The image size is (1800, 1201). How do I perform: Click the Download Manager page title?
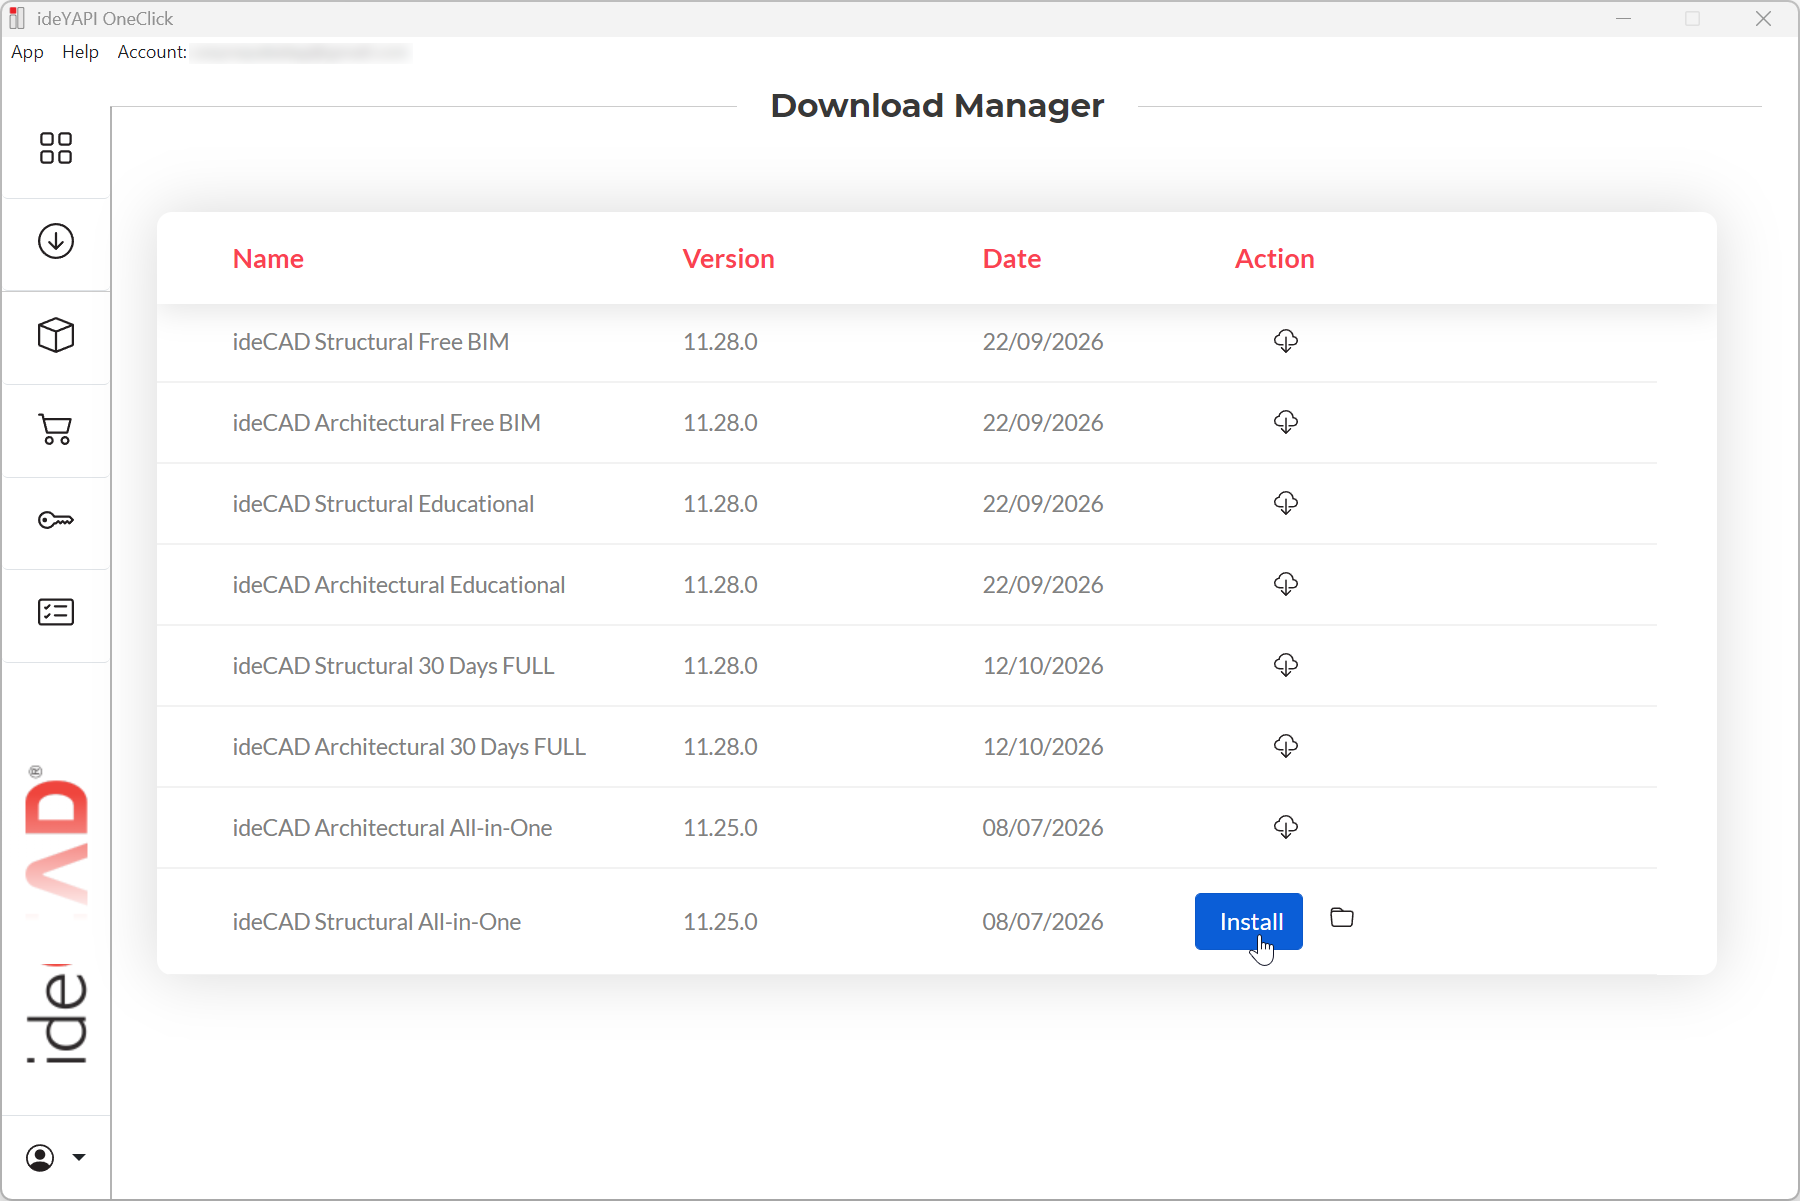[937, 106]
